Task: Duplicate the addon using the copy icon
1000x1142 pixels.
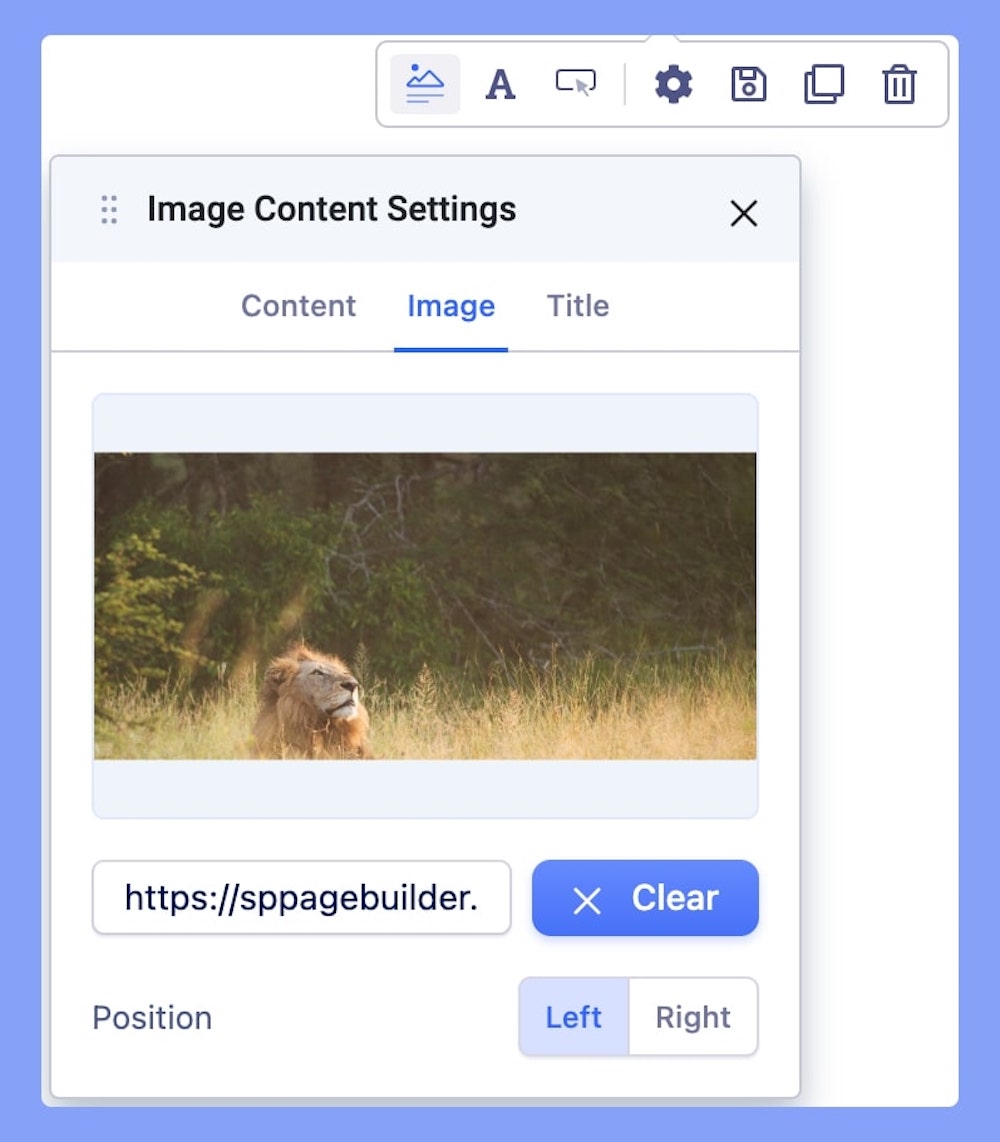Action: click(x=824, y=85)
